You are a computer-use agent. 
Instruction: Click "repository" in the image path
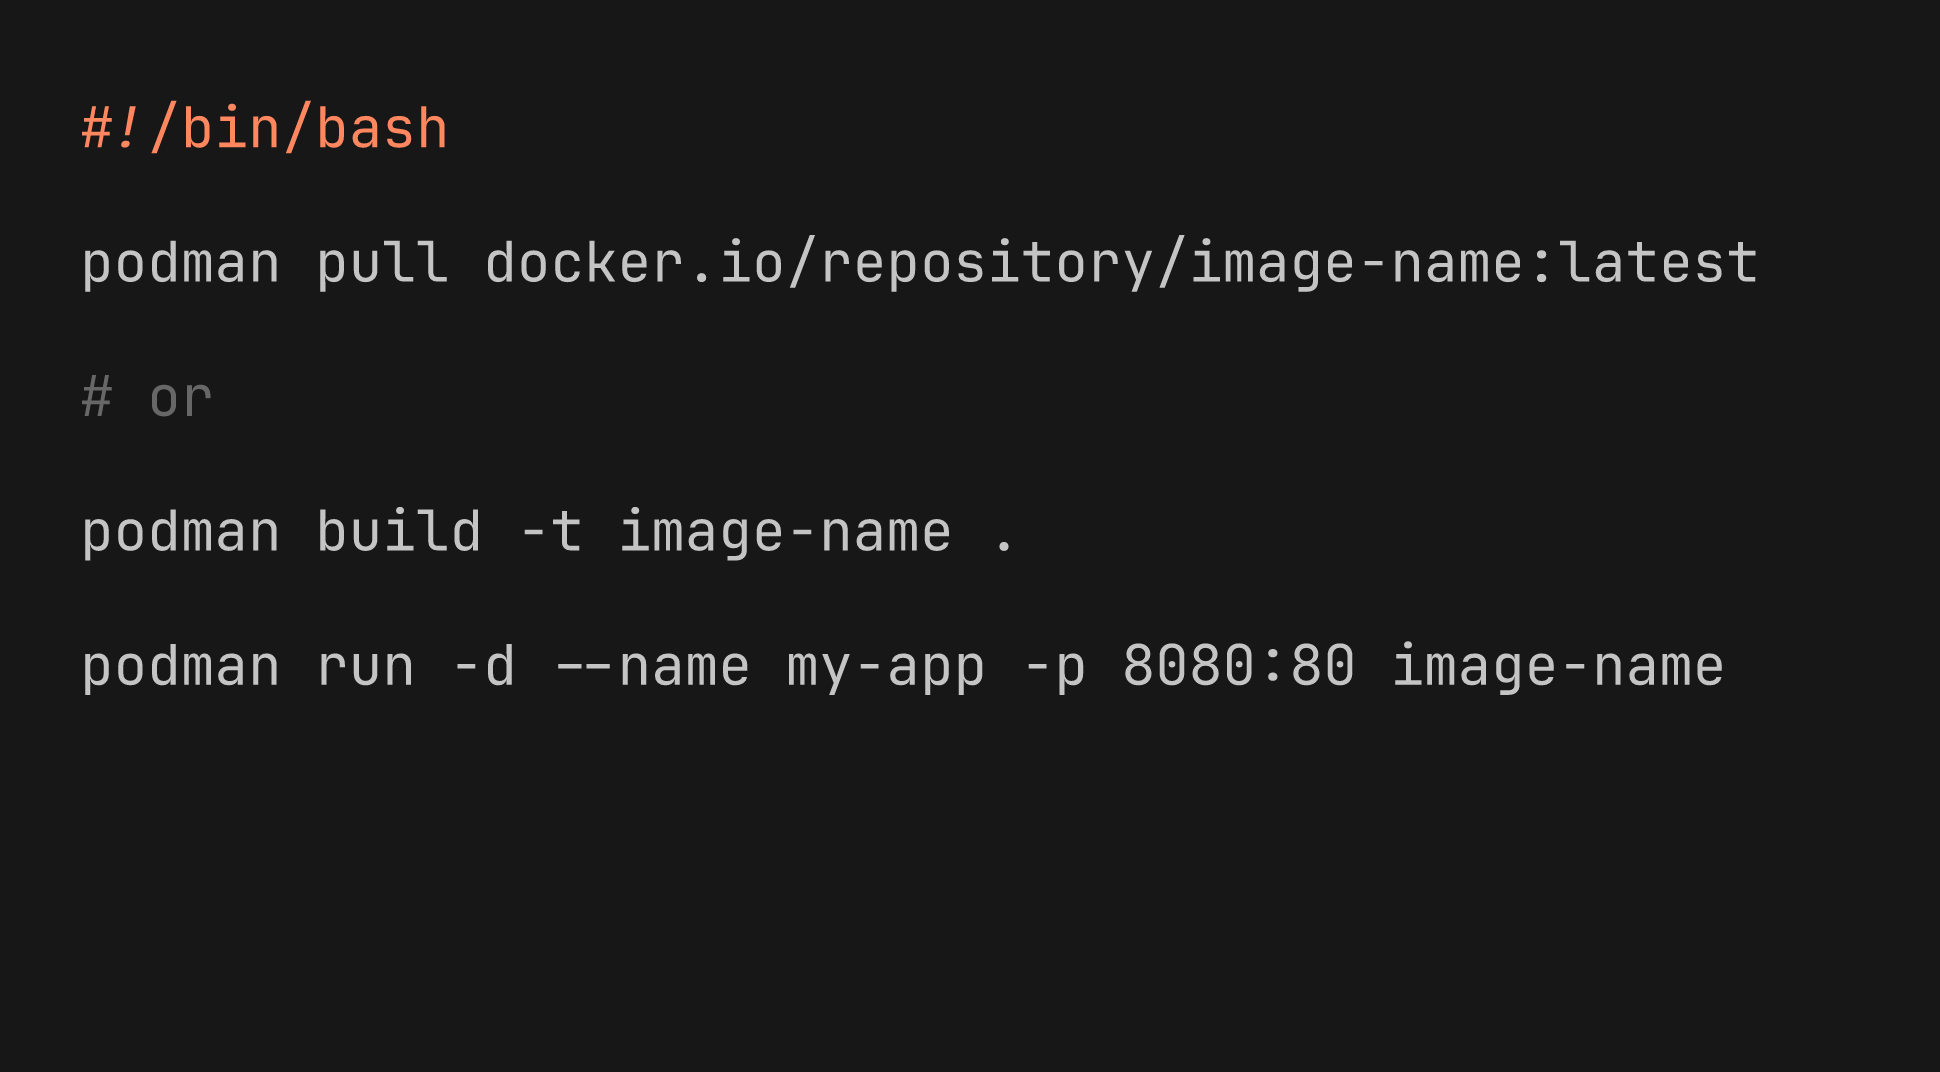[x=986, y=265]
